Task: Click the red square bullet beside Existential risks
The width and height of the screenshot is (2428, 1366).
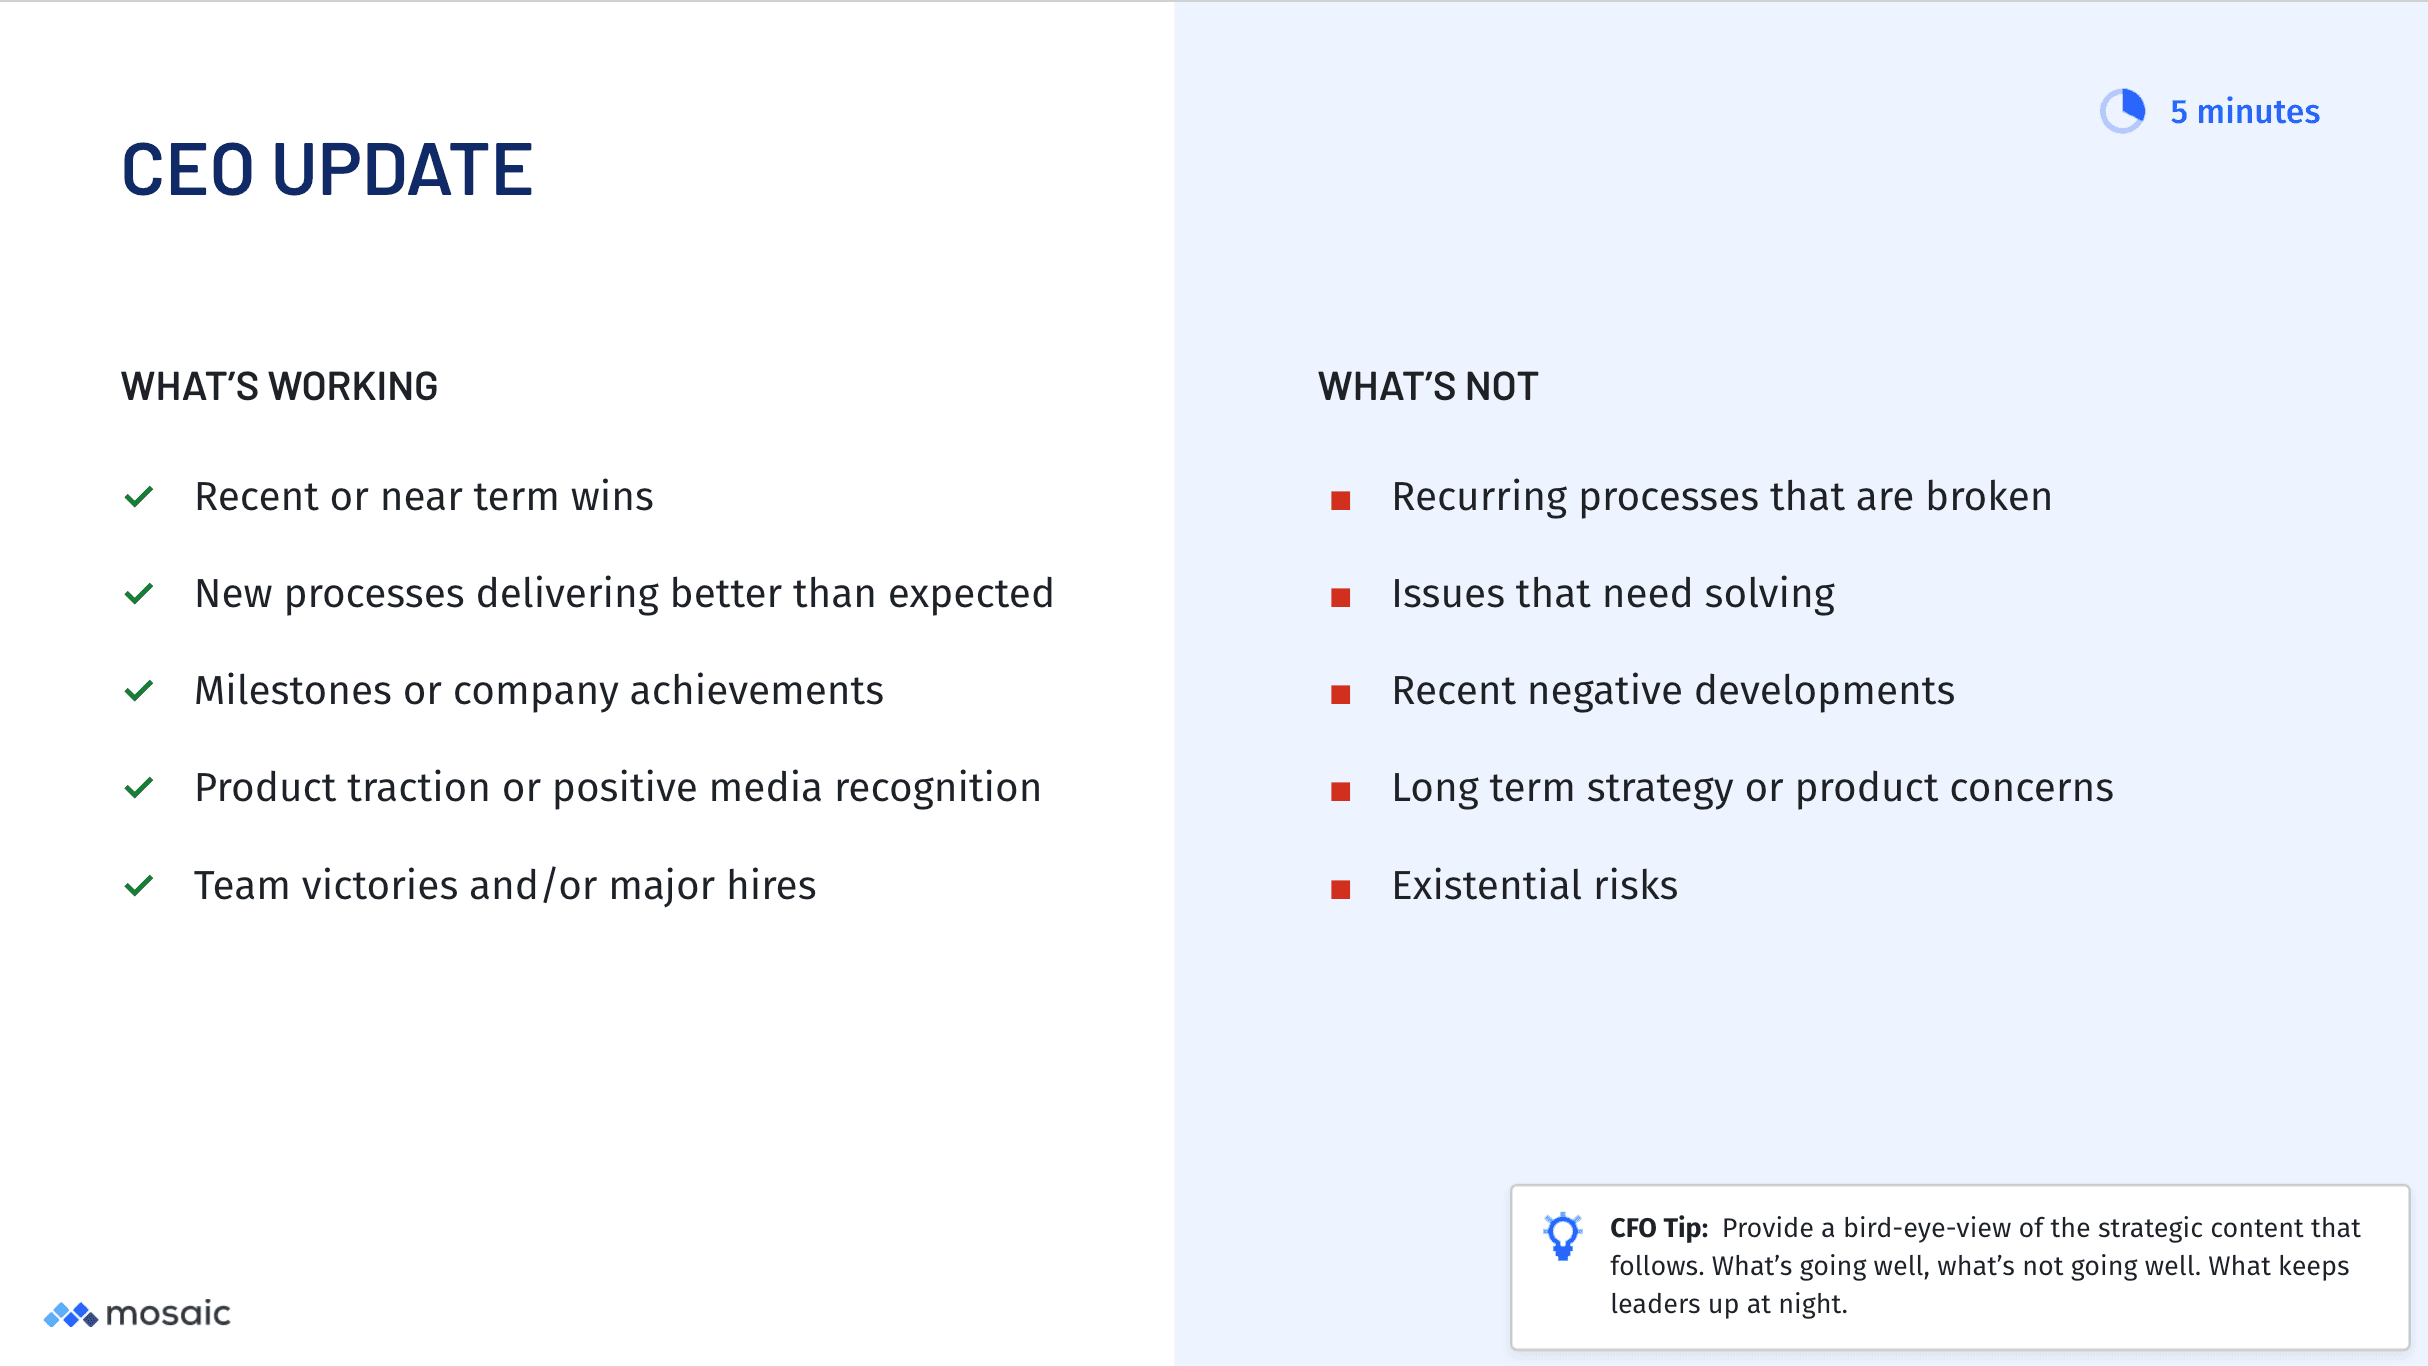Action: pos(1341,889)
